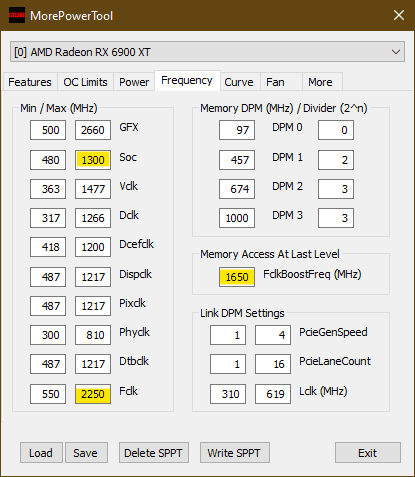Screen dimensions: 415x477
Task: Click the Write SPPT button
Action: (x=234, y=453)
